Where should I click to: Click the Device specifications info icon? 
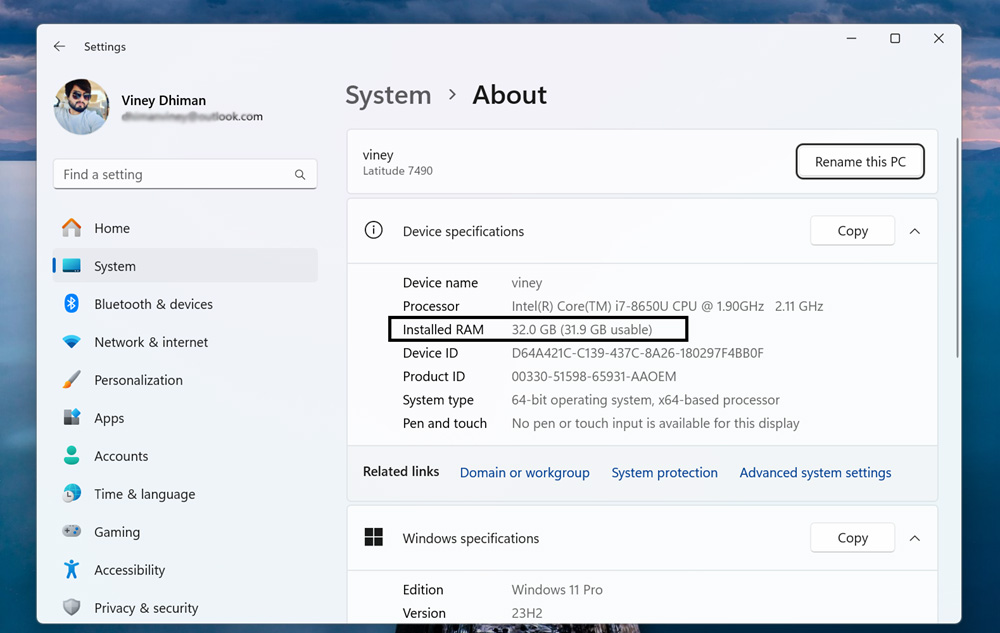pyautogui.click(x=374, y=230)
